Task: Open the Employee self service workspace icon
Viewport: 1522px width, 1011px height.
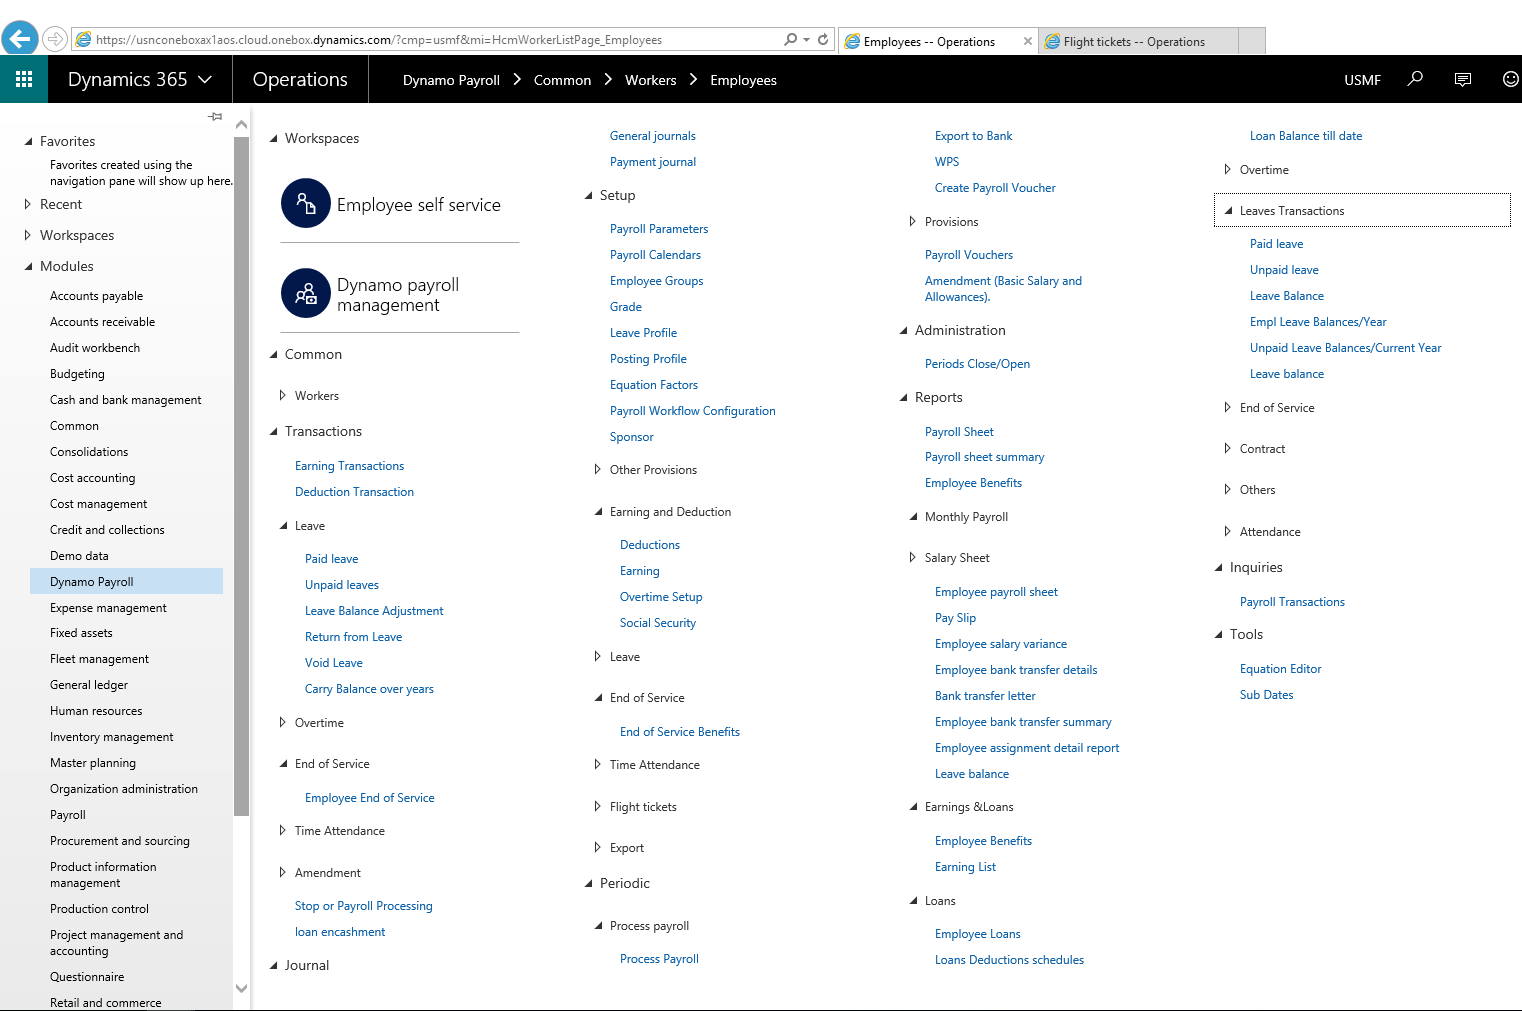Action: click(306, 204)
